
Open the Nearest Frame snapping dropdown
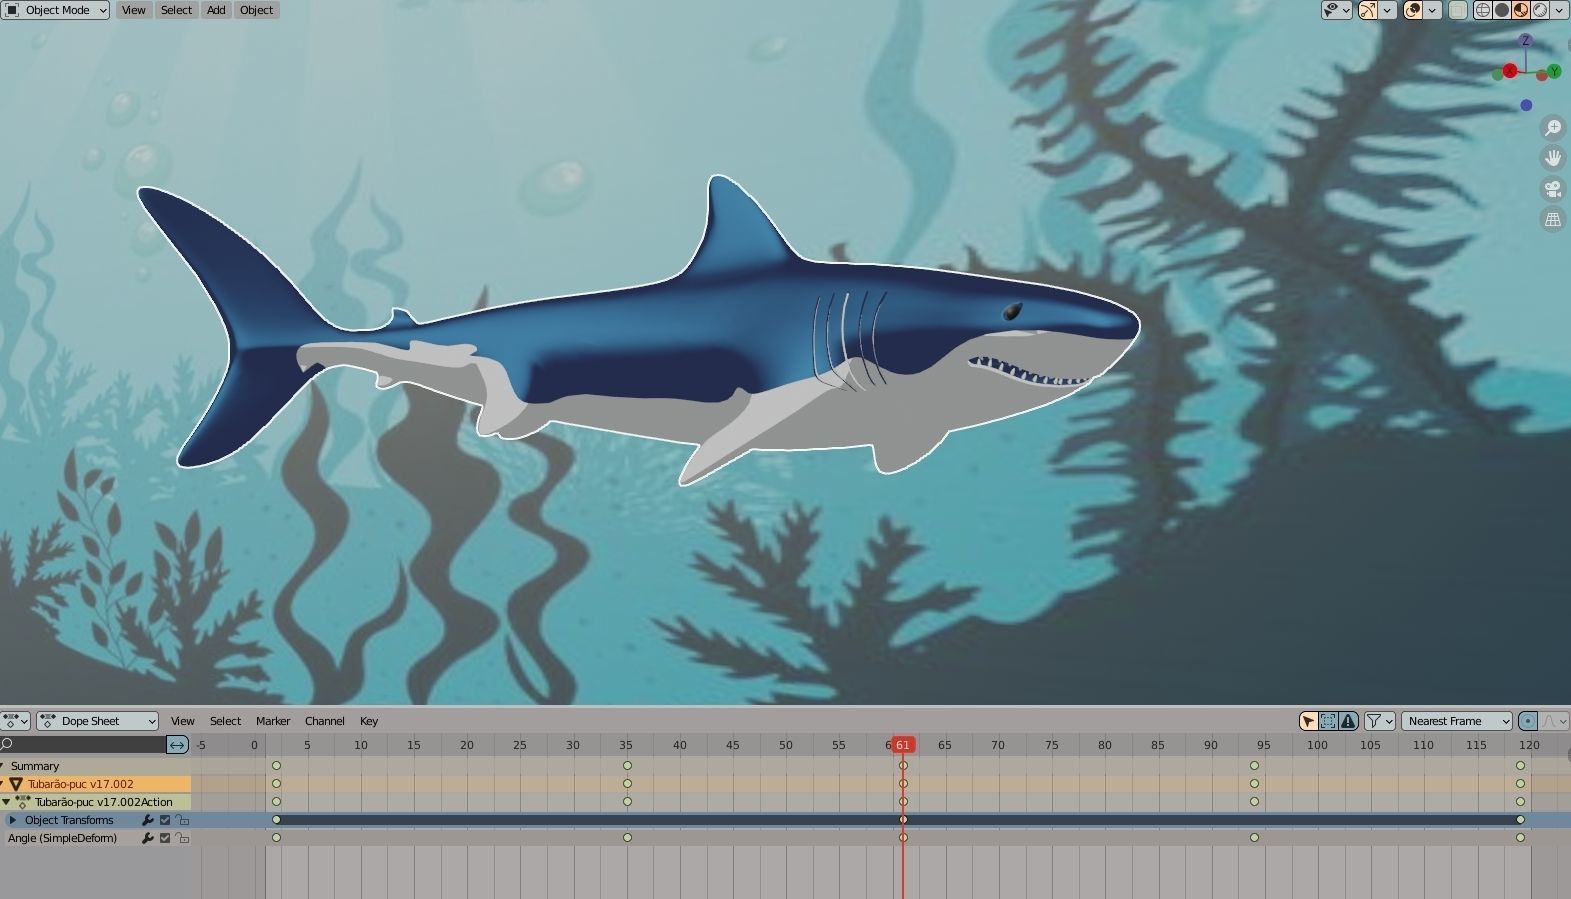[x=1457, y=721]
